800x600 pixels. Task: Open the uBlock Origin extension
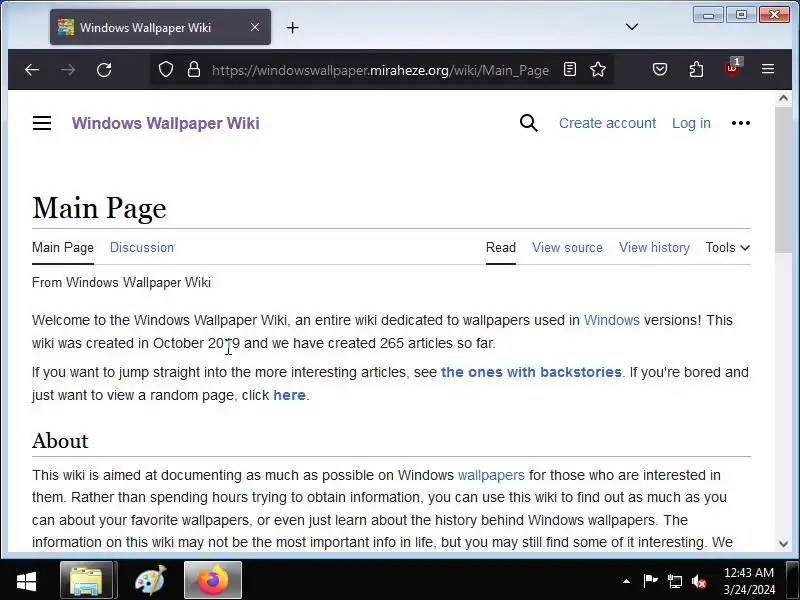coord(733,67)
